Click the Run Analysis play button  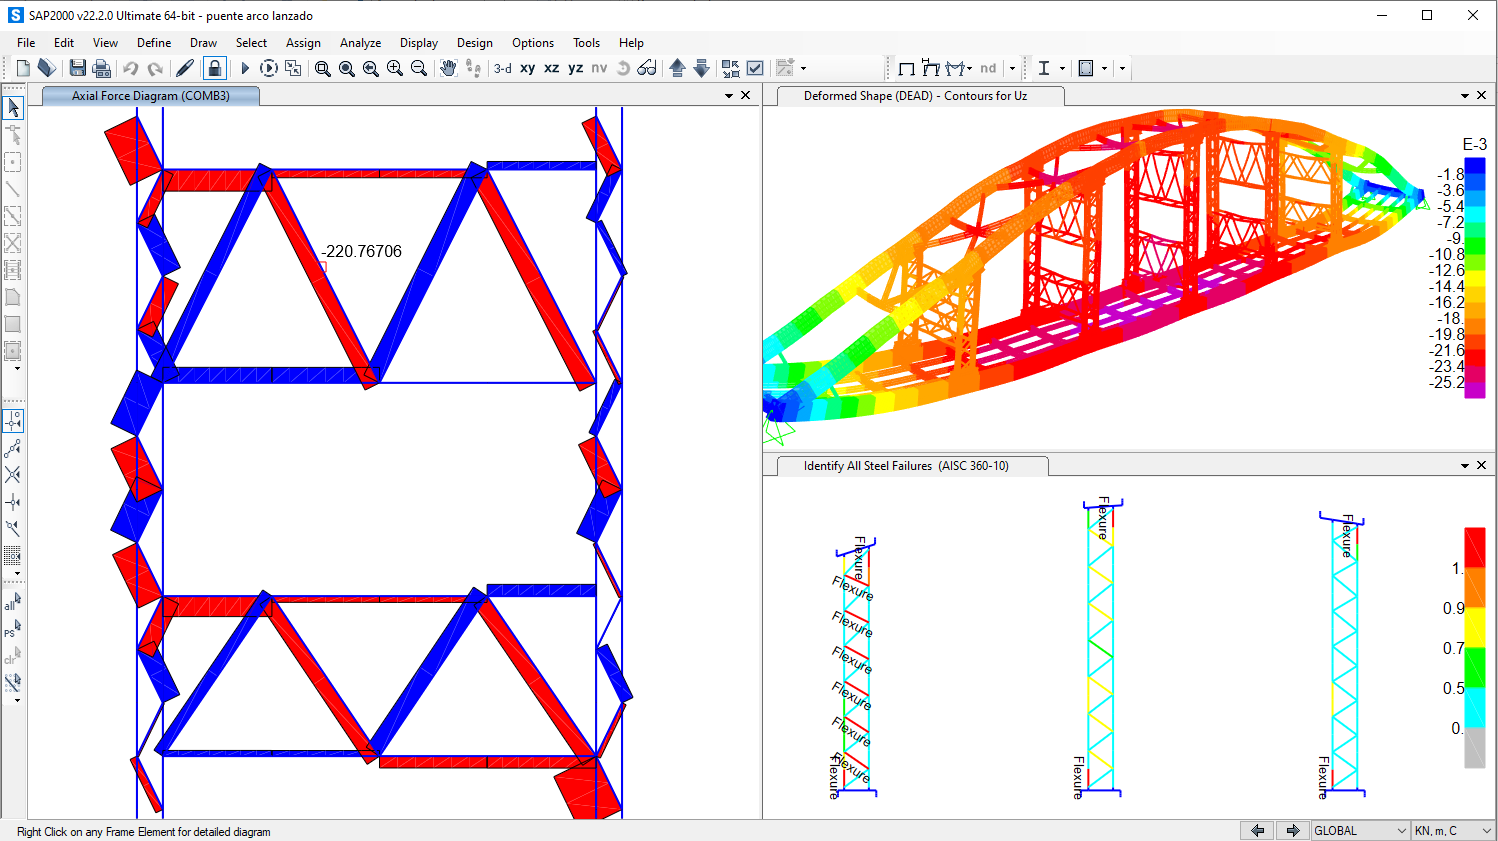click(x=244, y=68)
